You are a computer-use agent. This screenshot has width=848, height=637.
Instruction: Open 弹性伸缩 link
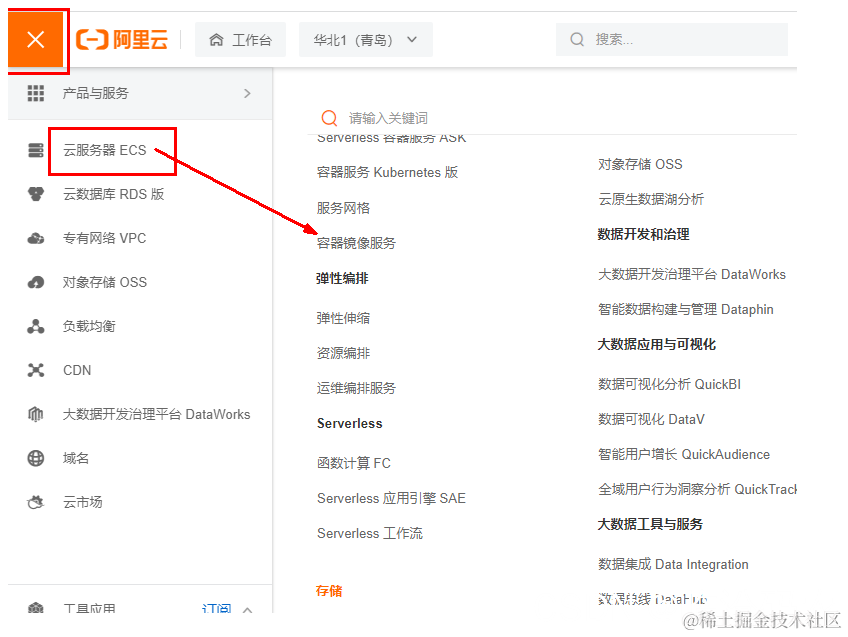(x=343, y=318)
